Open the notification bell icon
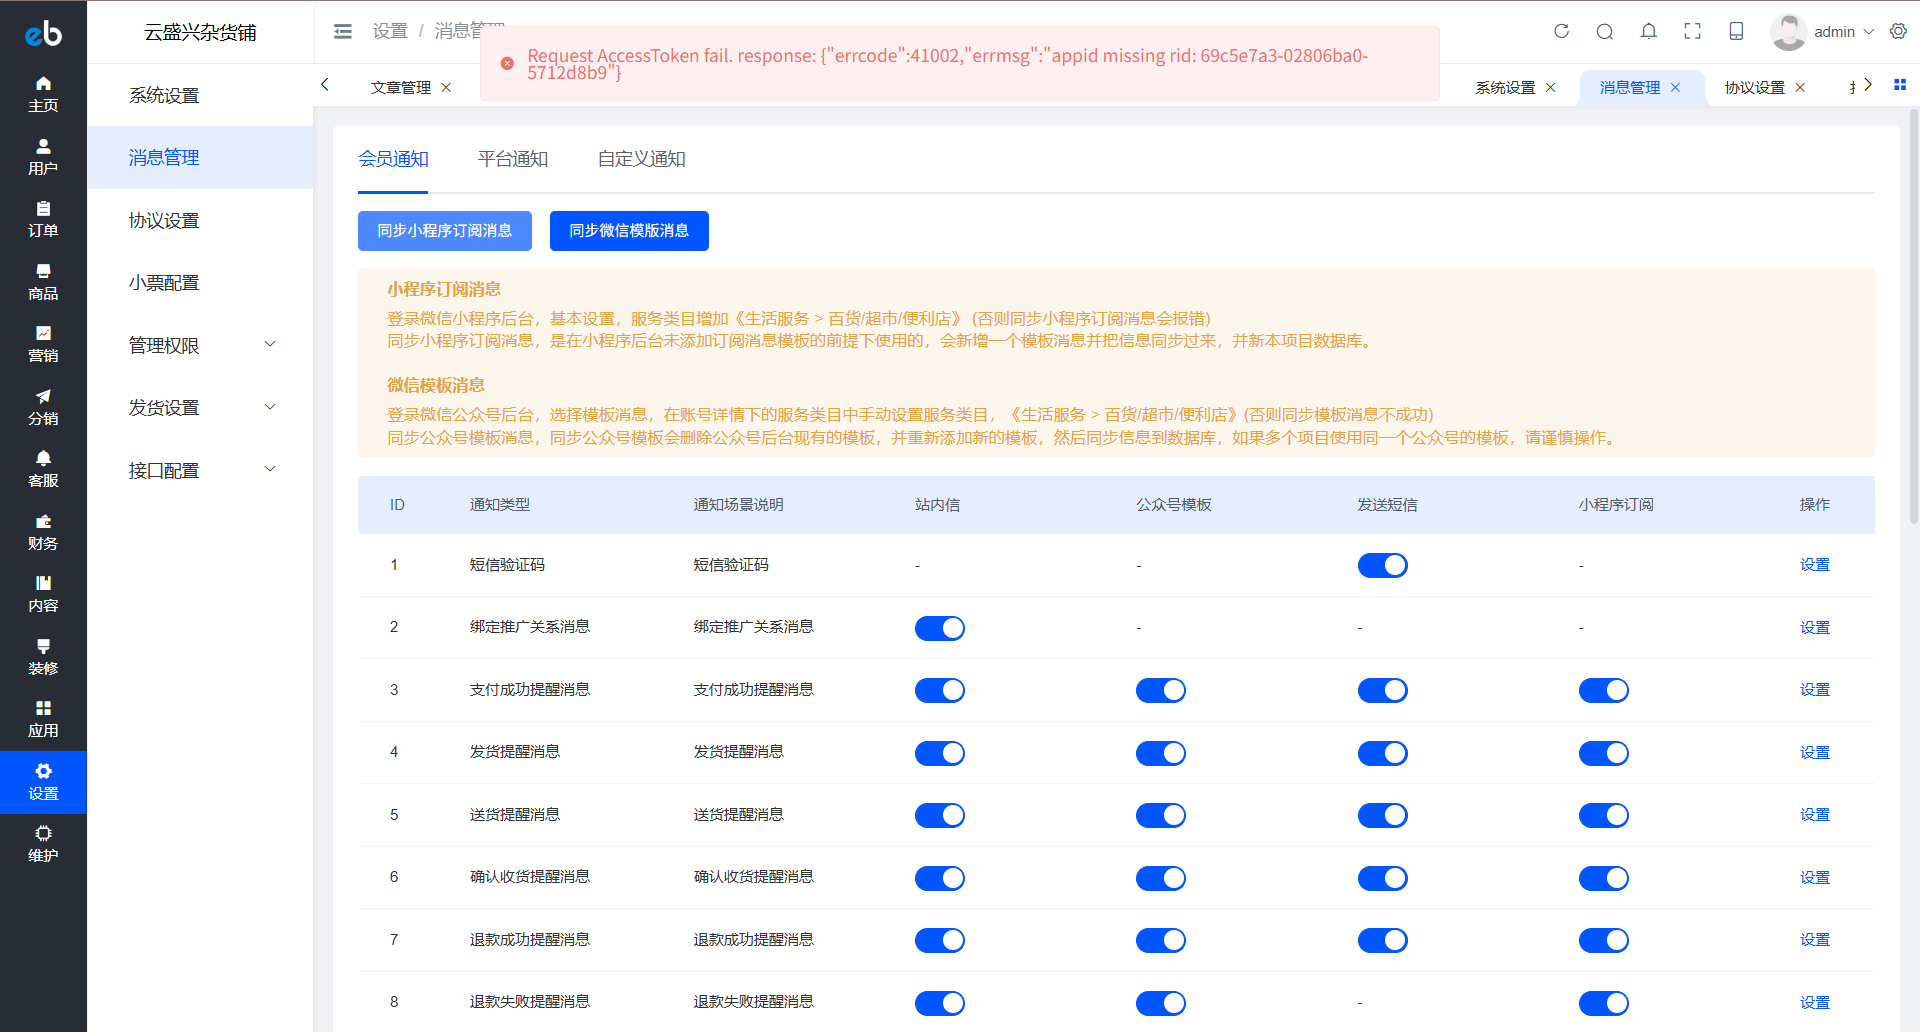Screen dimensions: 1920x1032 [1649, 31]
